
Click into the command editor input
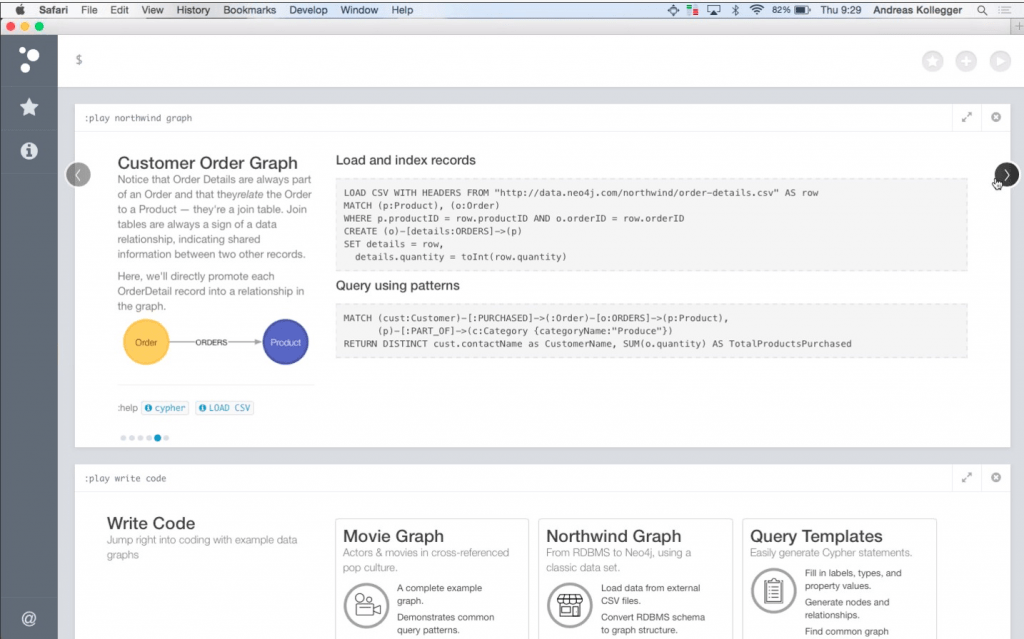[x=490, y=60]
